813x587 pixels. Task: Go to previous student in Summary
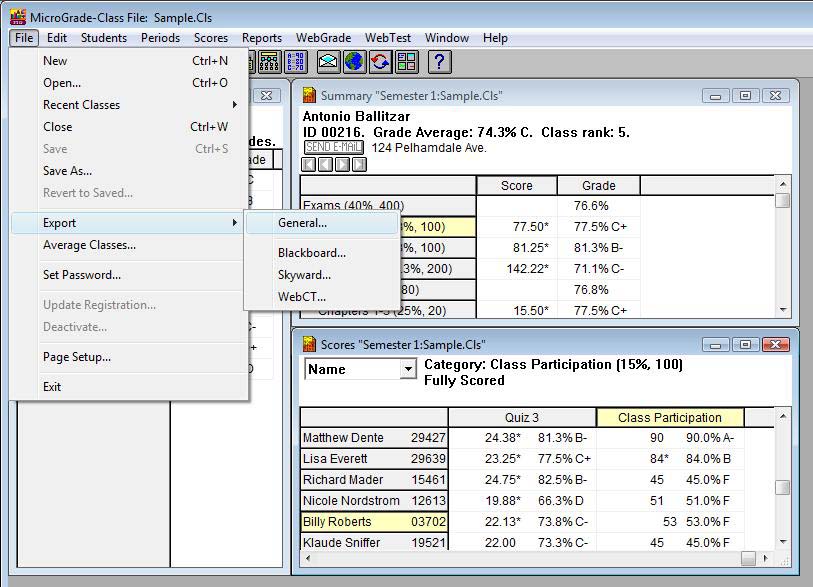tap(326, 165)
